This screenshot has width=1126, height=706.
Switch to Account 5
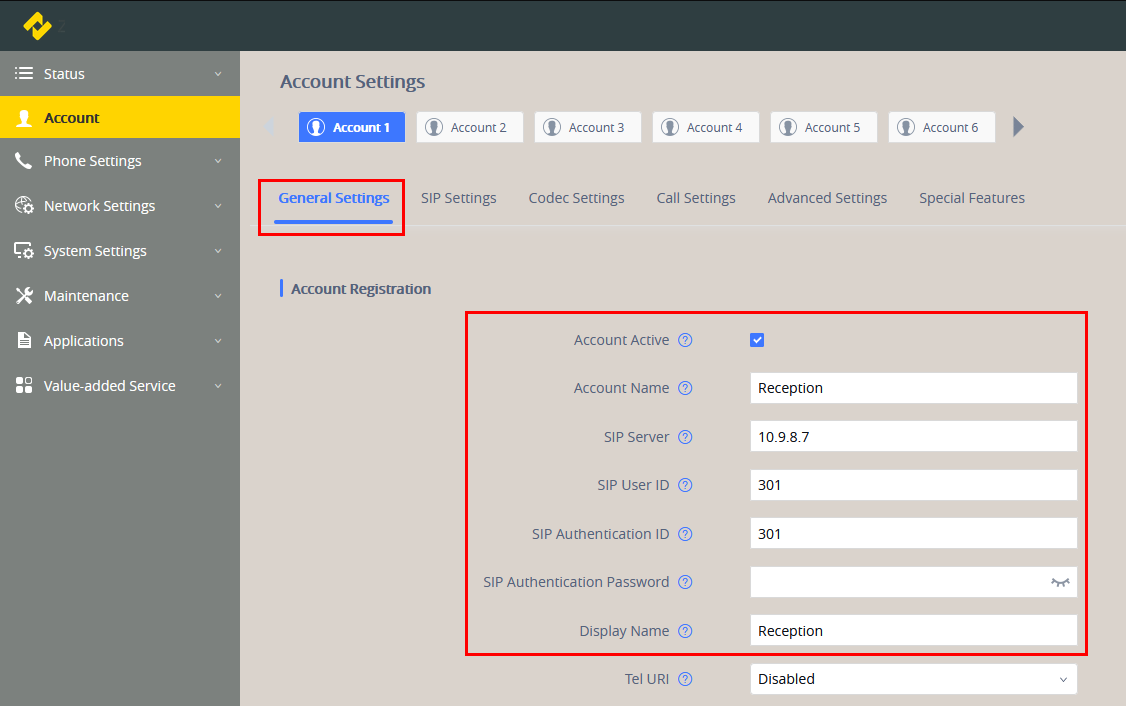click(823, 127)
